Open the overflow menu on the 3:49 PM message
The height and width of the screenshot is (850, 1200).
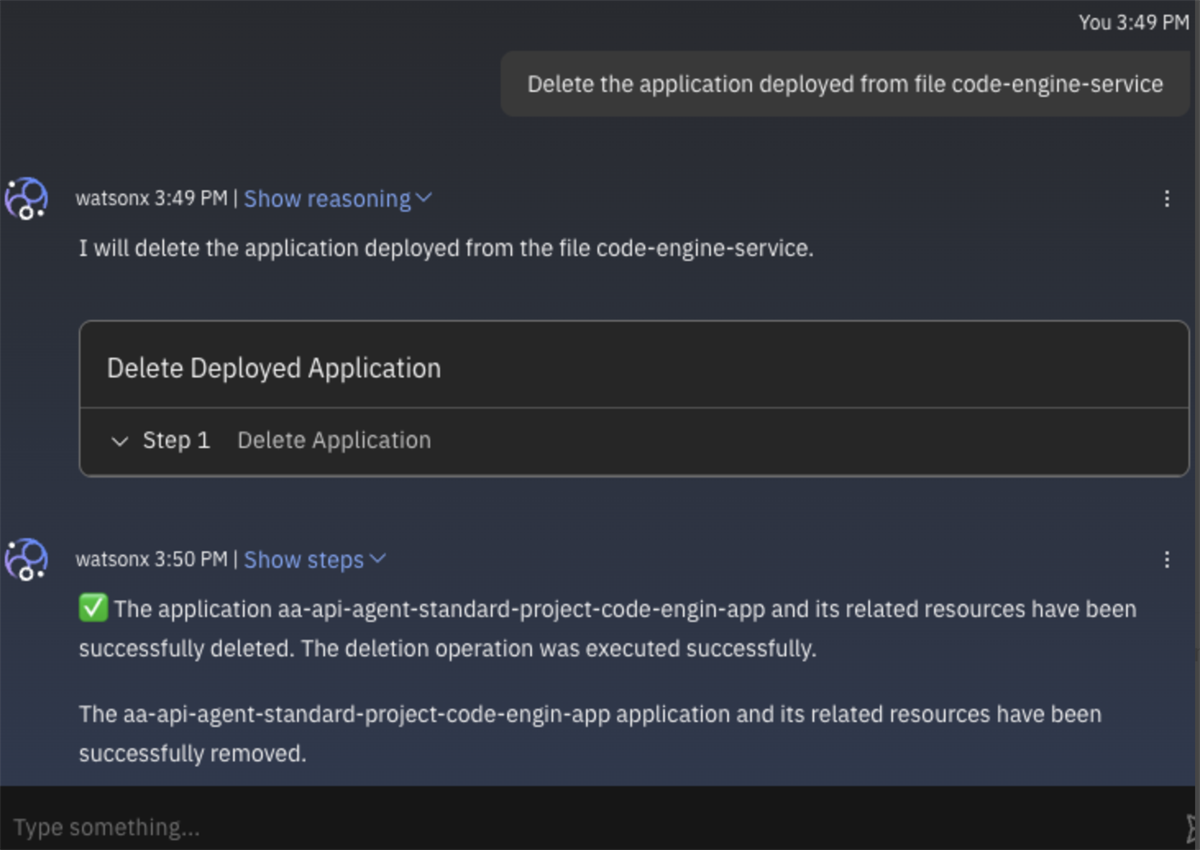pyautogui.click(x=1166, y=199)
